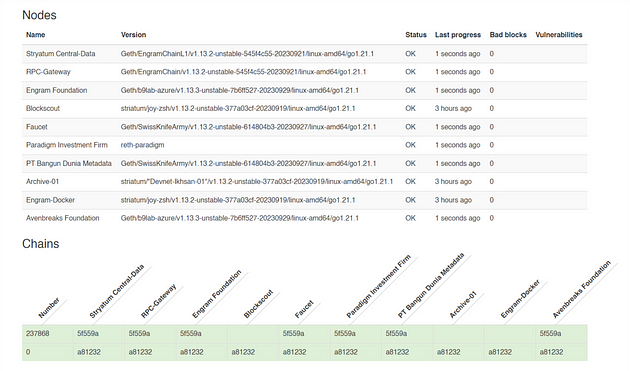Click hash 5f559a under Stryatum Central-Data
The image size is (630, 371).
pyautogui.click(x=88, y=334)
